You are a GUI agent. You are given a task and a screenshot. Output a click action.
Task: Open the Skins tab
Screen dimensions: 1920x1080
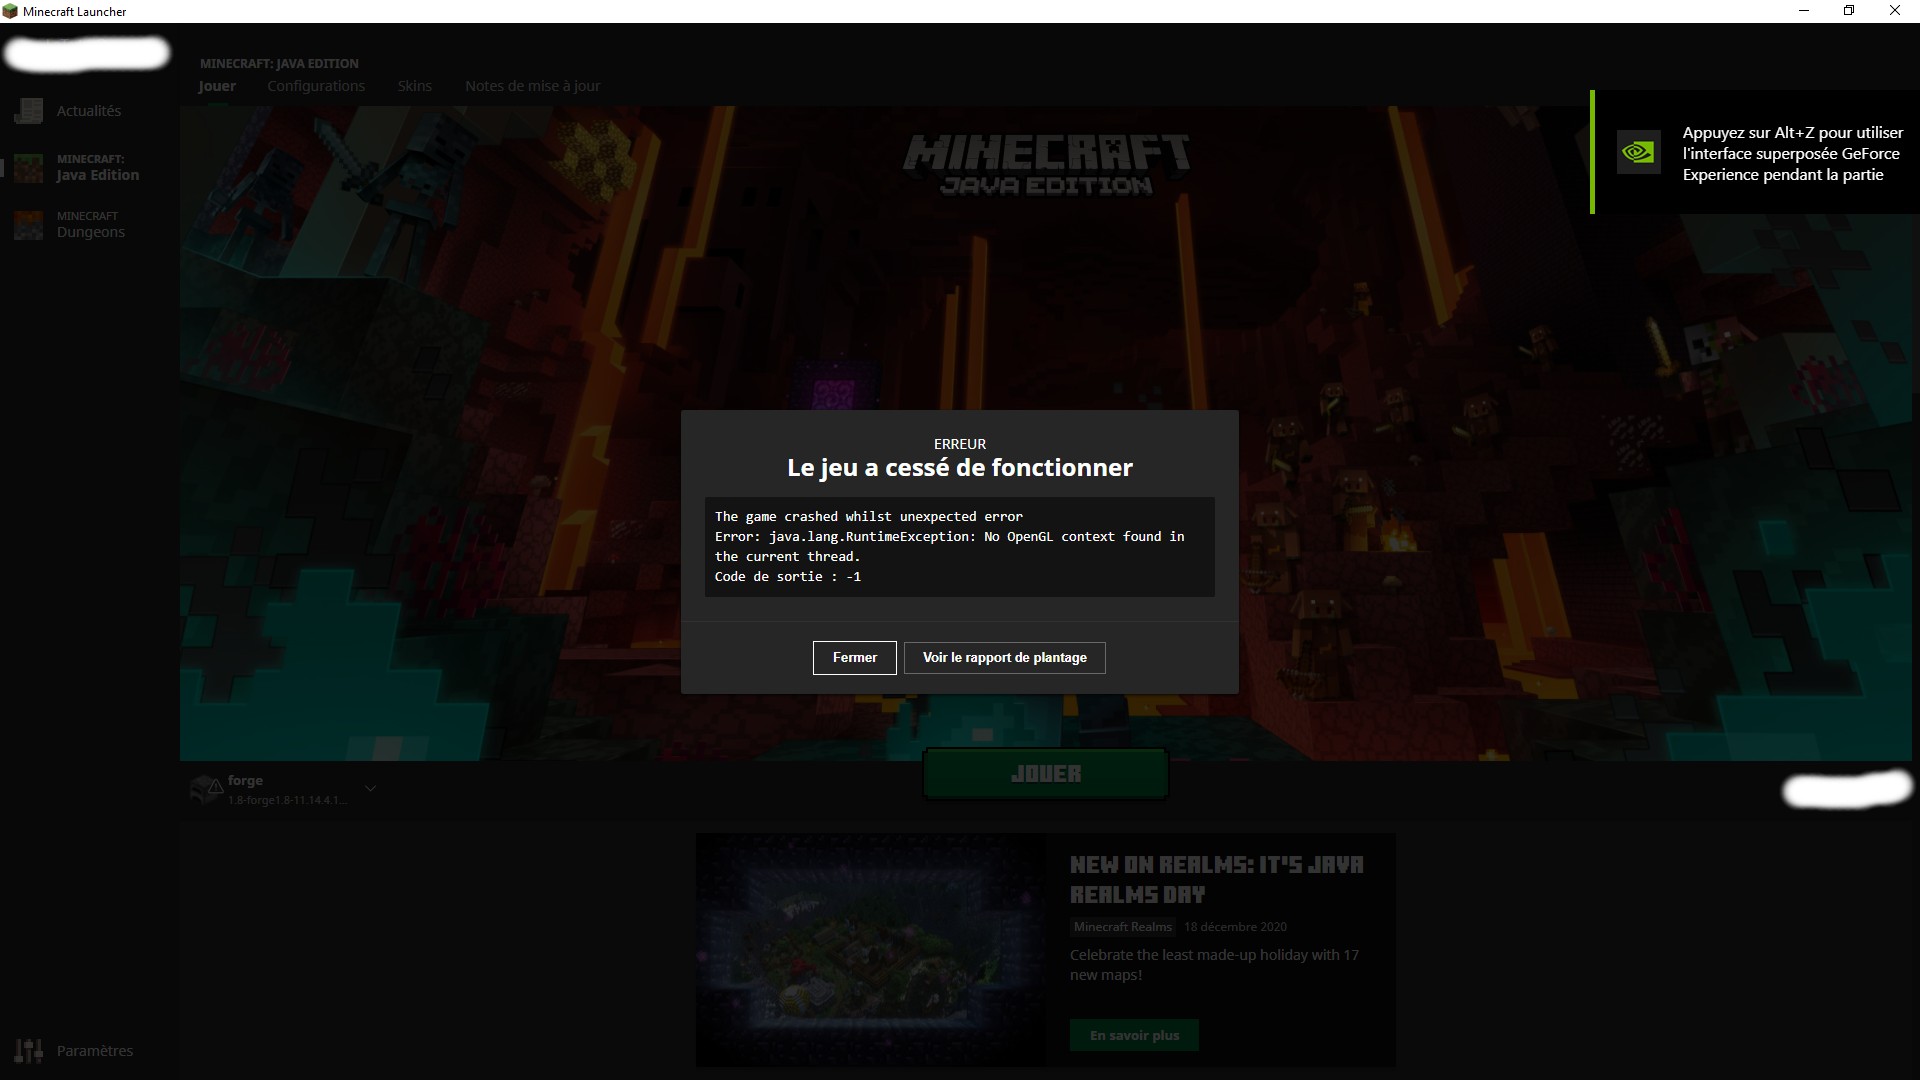click(415, 86)
